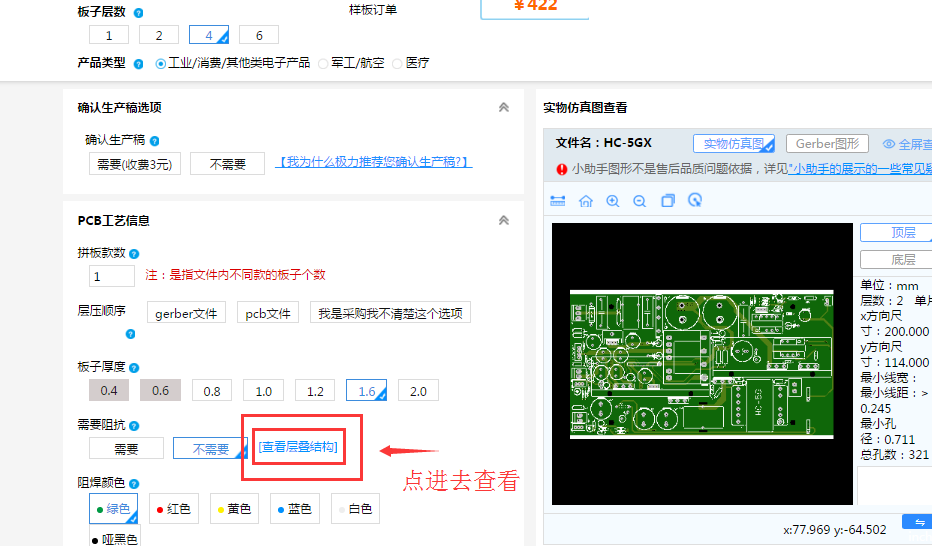Click help icon next to 板子厚度
Image resolution: width=932 pixels, height=546 pixels.
[x=134, y=368]
